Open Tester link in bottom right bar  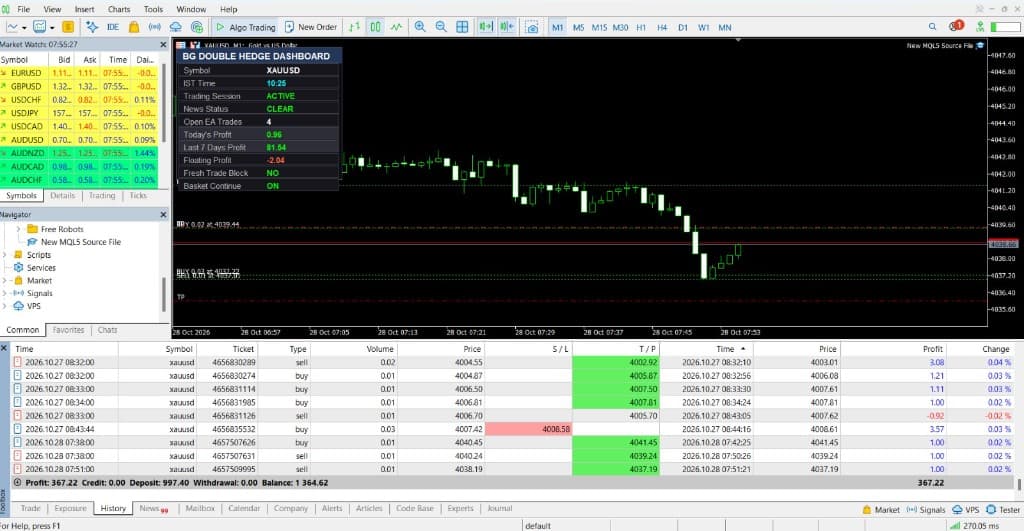point(1003,509)
